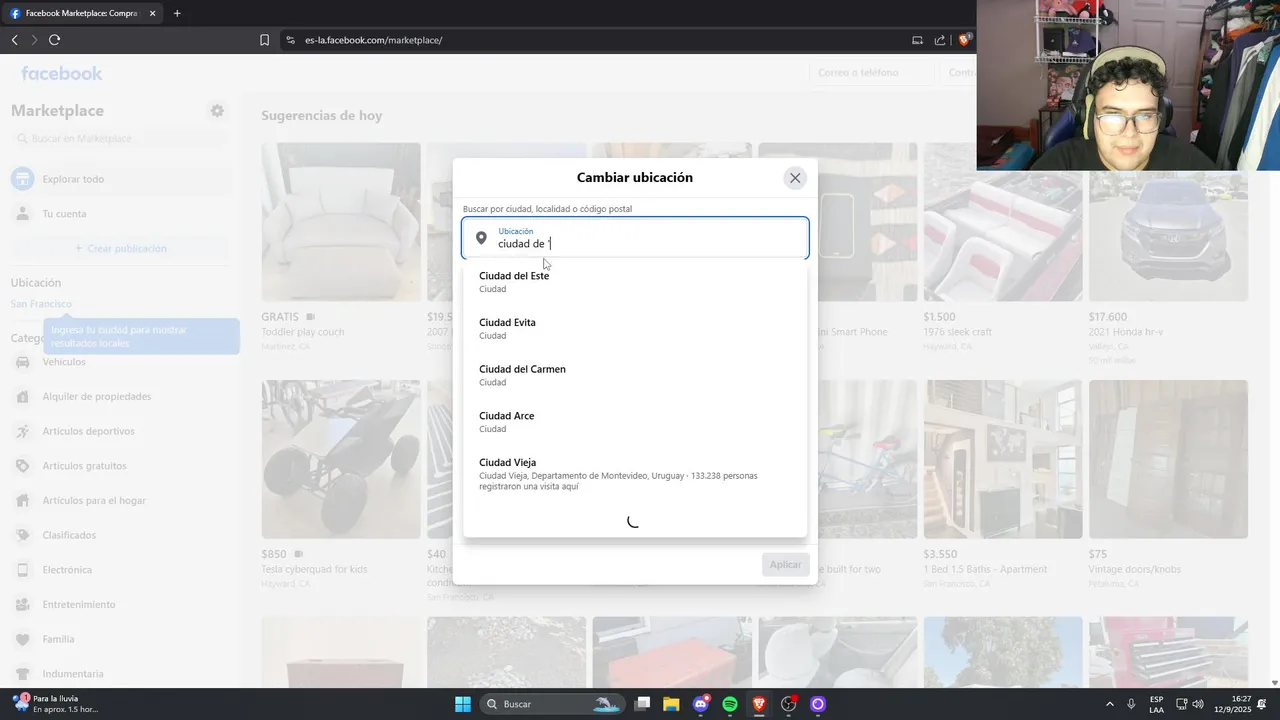Viewport: 1280px width, 720px height.
Task: Click the microphone tray icon
Action: 1131,704
